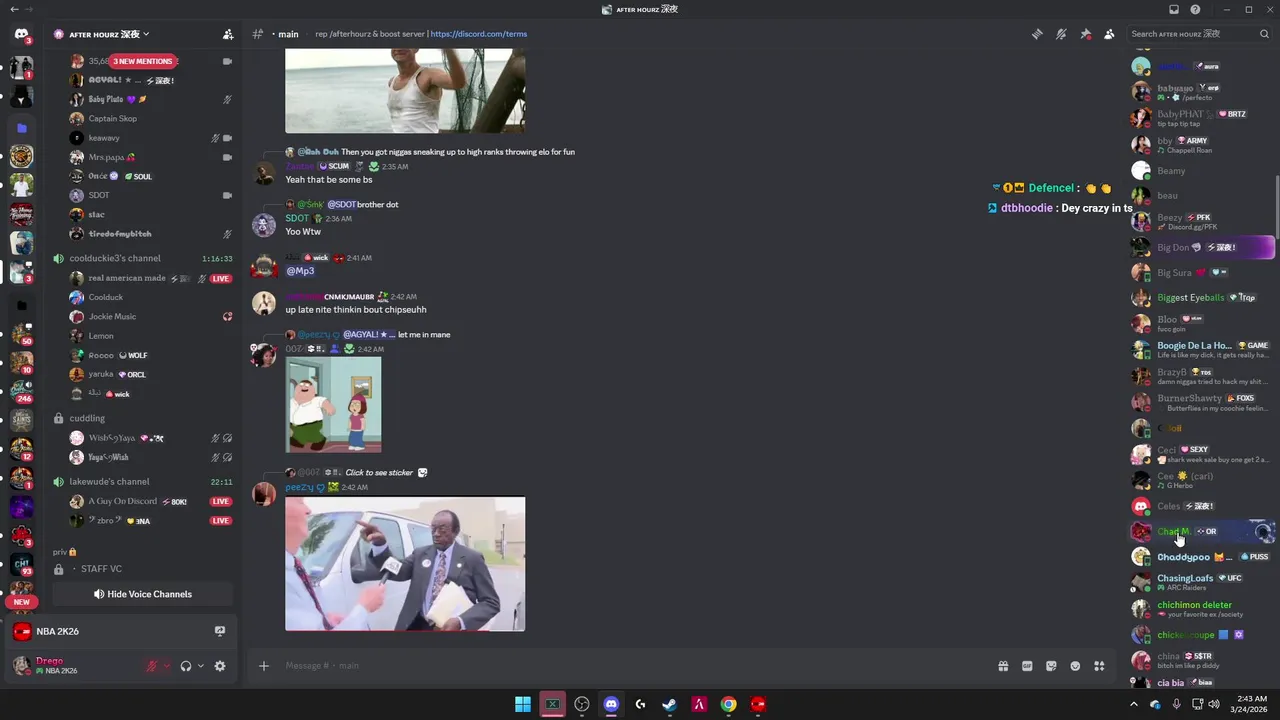Select user Lemon in voice channel
This screenshot has height=720, width=1280.
150,336
